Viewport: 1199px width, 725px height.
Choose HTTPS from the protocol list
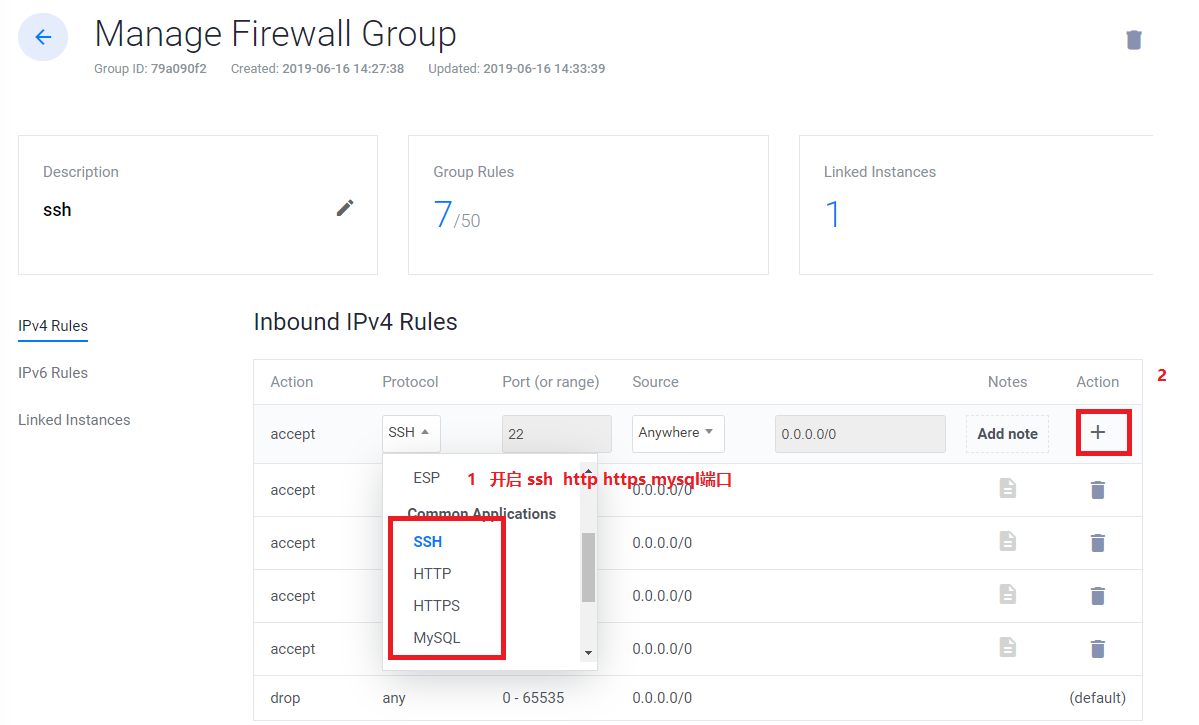437,606
